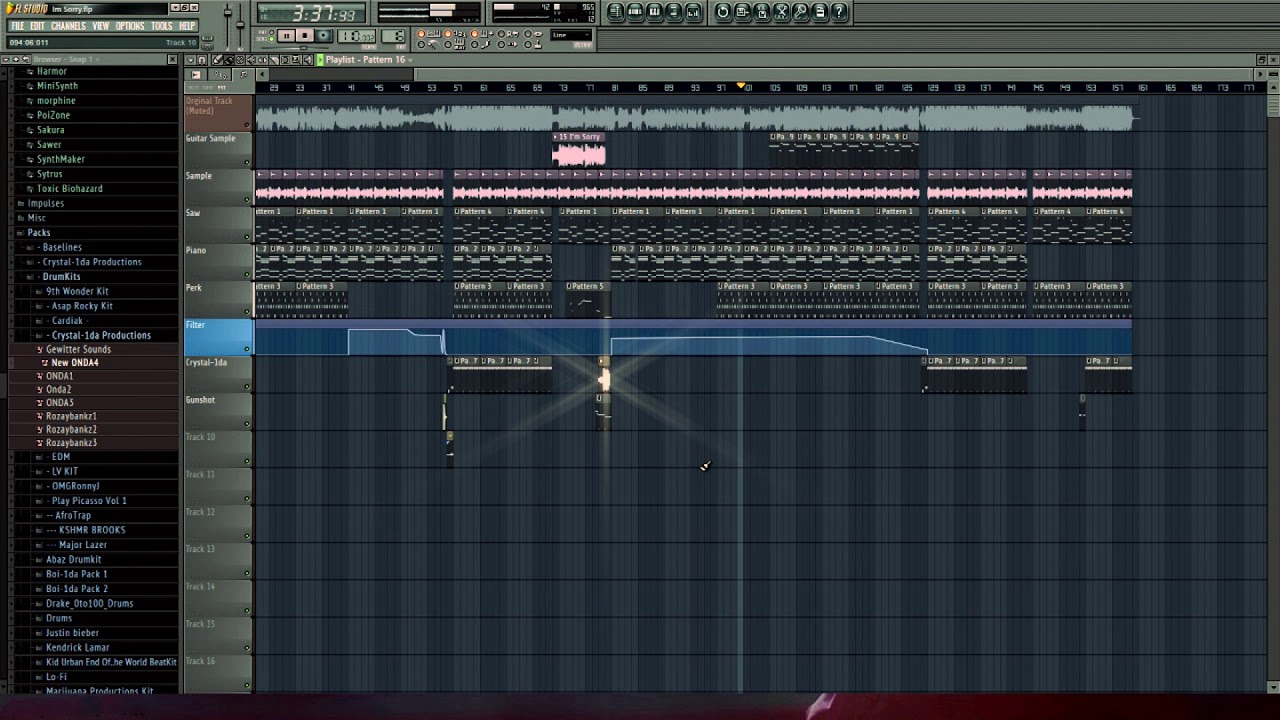This screenshot has width=1280, height=720.
Task: Switch transport to Pattern mode radio
Action: (x=271, y=32)
